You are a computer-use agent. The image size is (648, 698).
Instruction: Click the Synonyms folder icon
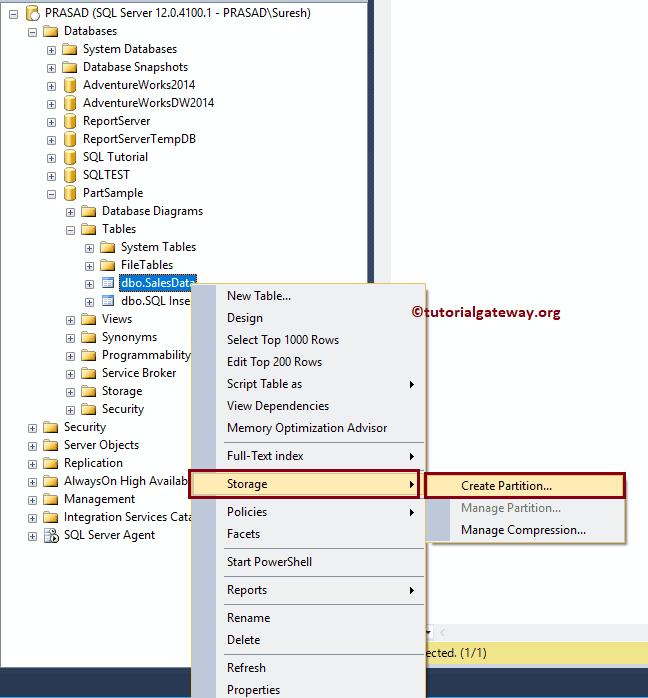(89, 337)
